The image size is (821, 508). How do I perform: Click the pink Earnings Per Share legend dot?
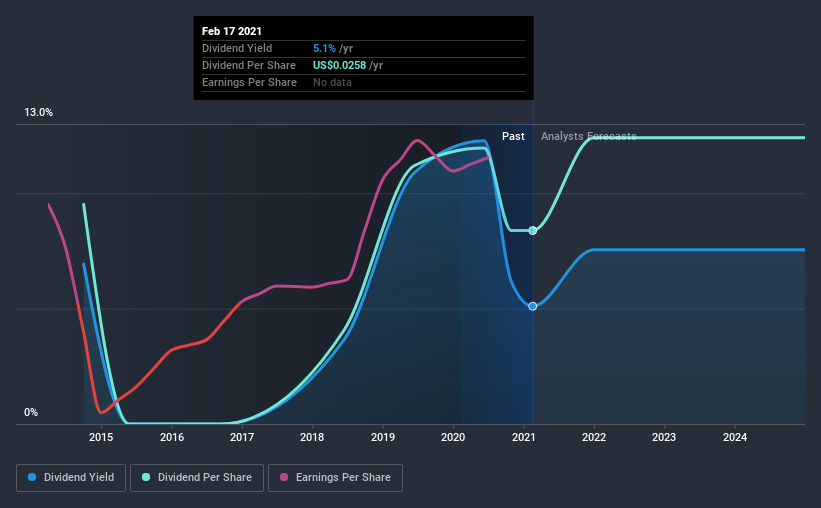click(x=284, y=477)
